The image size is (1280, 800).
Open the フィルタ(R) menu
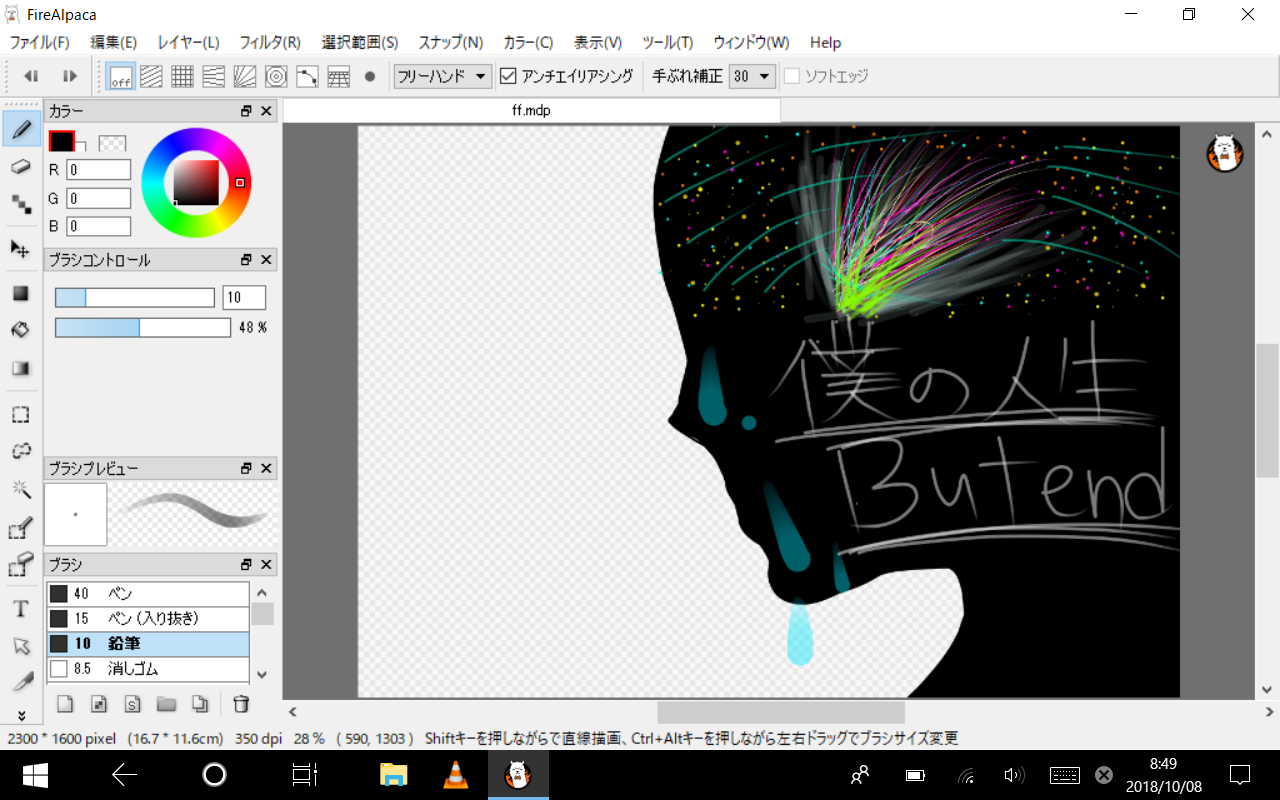click(x=270, y=43)
